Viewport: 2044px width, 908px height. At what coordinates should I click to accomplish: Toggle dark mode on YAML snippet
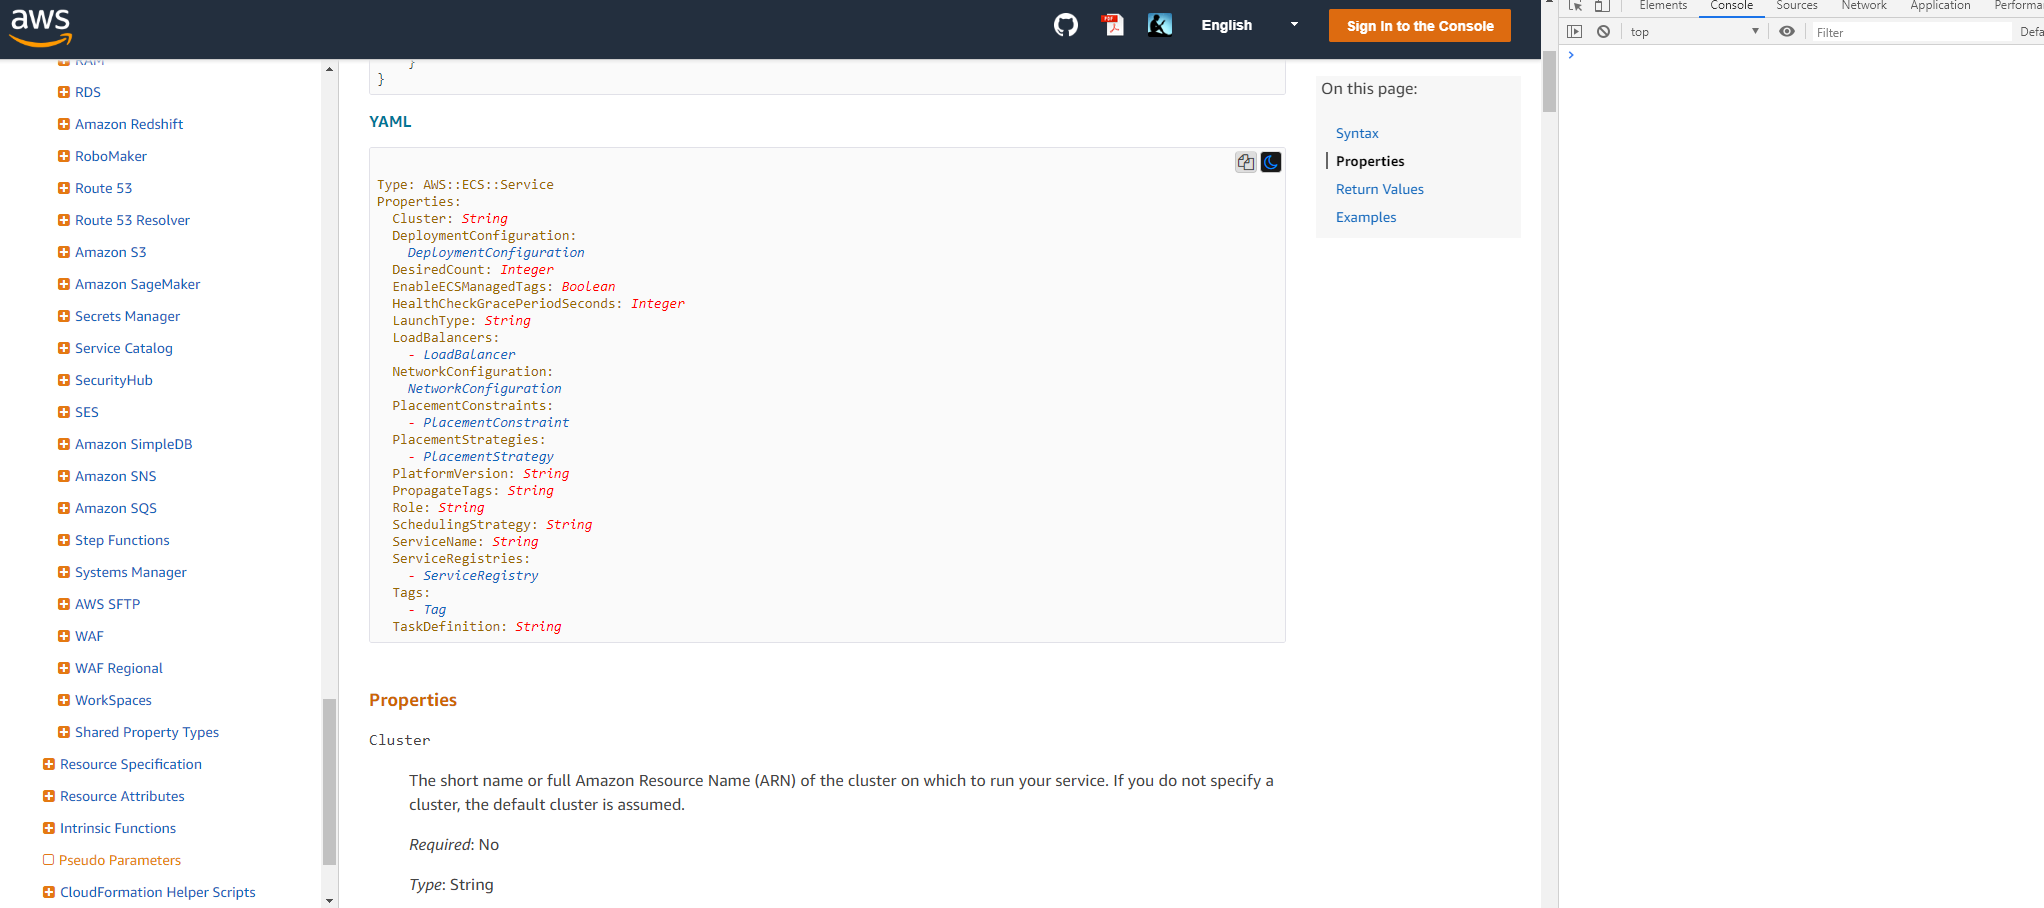[x=1271, y=162]
